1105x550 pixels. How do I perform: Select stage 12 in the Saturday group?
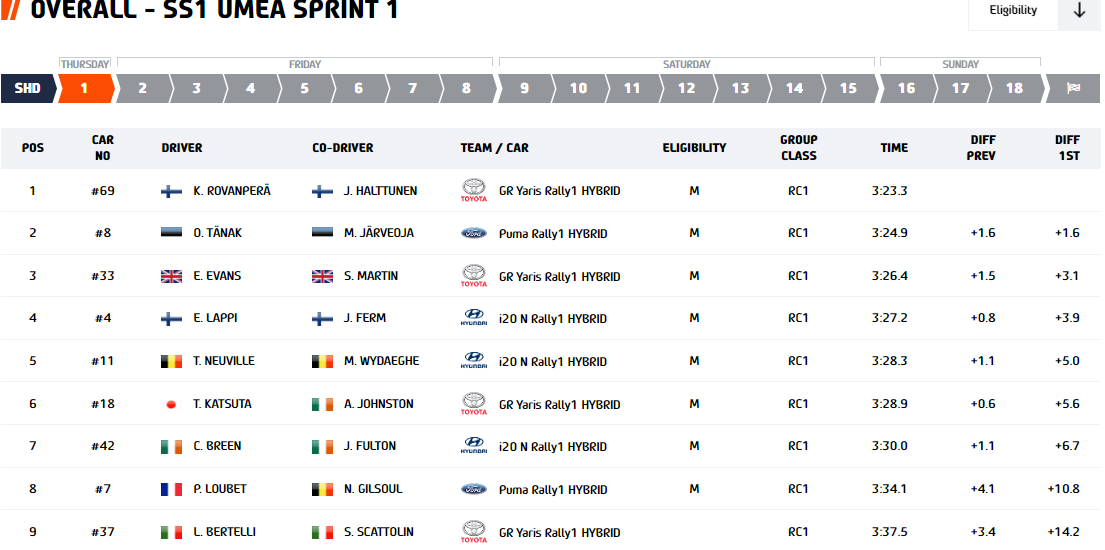point(686,88)
